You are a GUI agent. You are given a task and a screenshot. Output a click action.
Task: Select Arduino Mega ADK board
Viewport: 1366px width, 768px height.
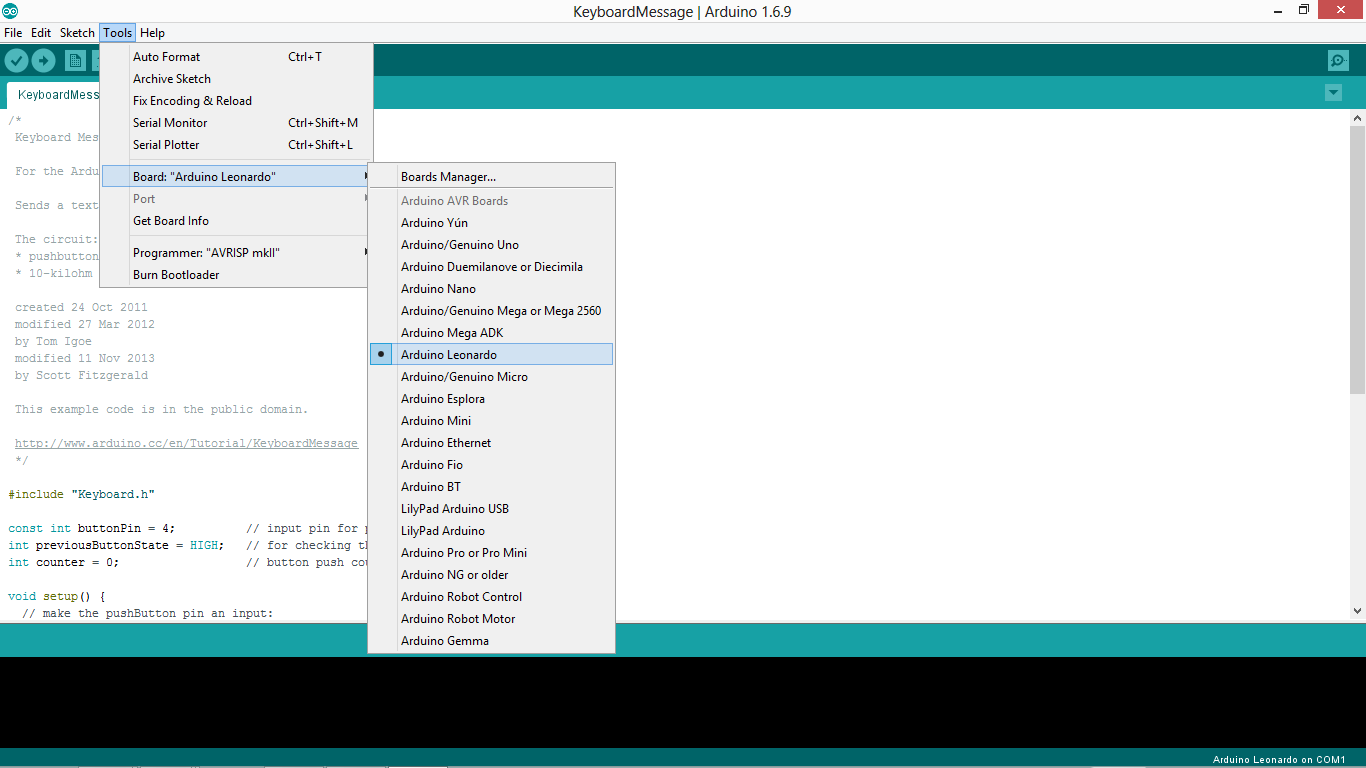pyautogui.click(x=491, y=333)
